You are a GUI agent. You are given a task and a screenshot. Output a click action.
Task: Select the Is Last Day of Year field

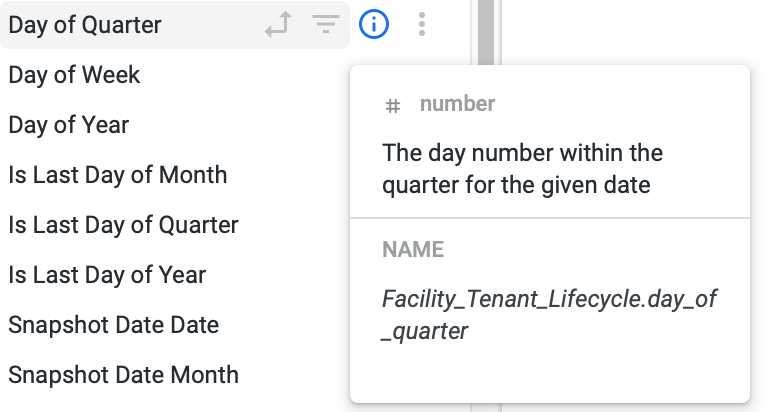tap(107, 275)
